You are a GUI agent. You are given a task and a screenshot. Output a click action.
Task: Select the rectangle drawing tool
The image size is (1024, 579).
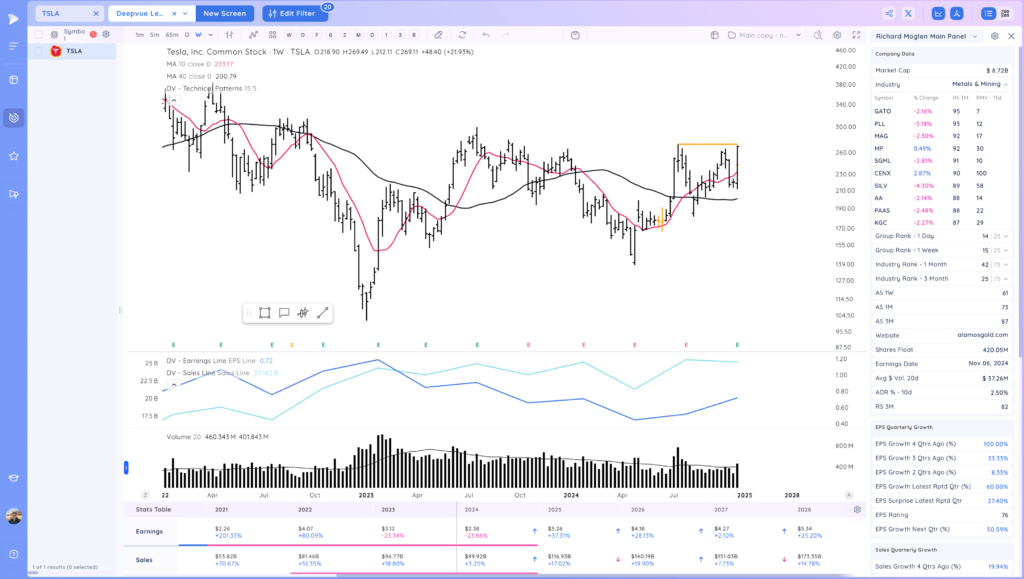(265, 313)
